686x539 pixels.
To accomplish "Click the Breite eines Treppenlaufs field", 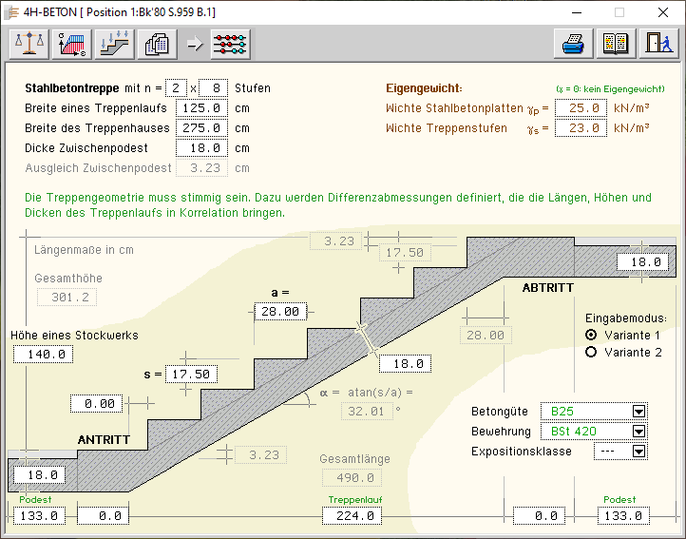I will pyautogui.click(x=203, y=108).
